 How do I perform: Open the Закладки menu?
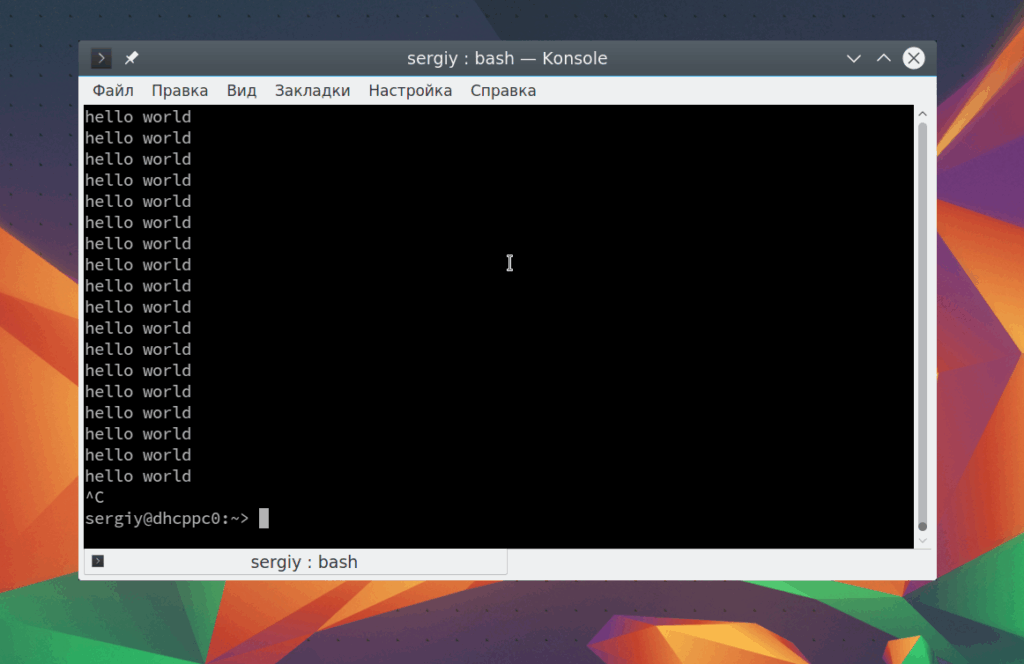pos(312,91)
